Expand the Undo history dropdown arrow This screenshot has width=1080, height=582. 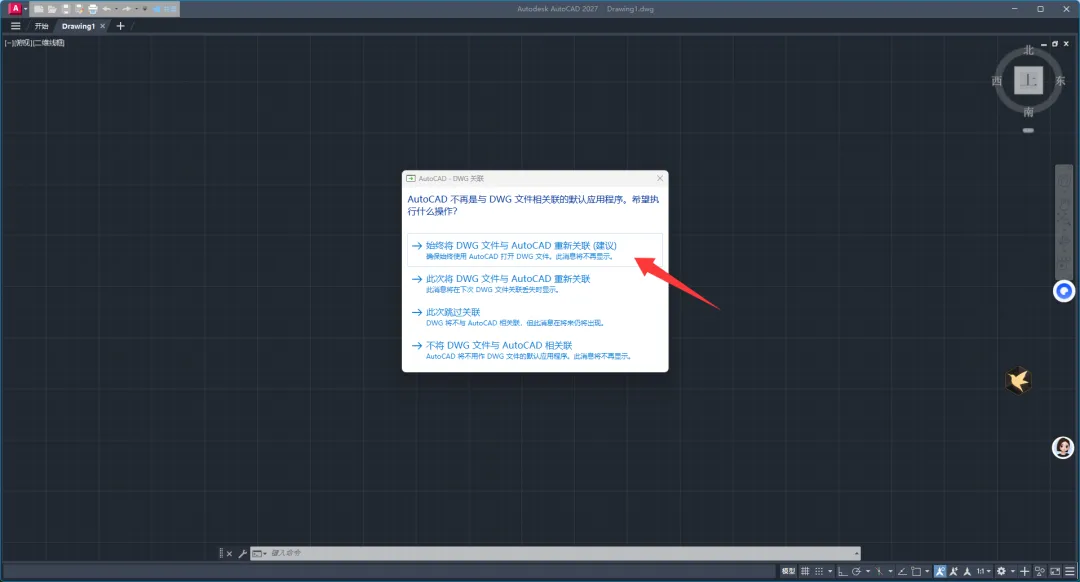coord(116,9)
